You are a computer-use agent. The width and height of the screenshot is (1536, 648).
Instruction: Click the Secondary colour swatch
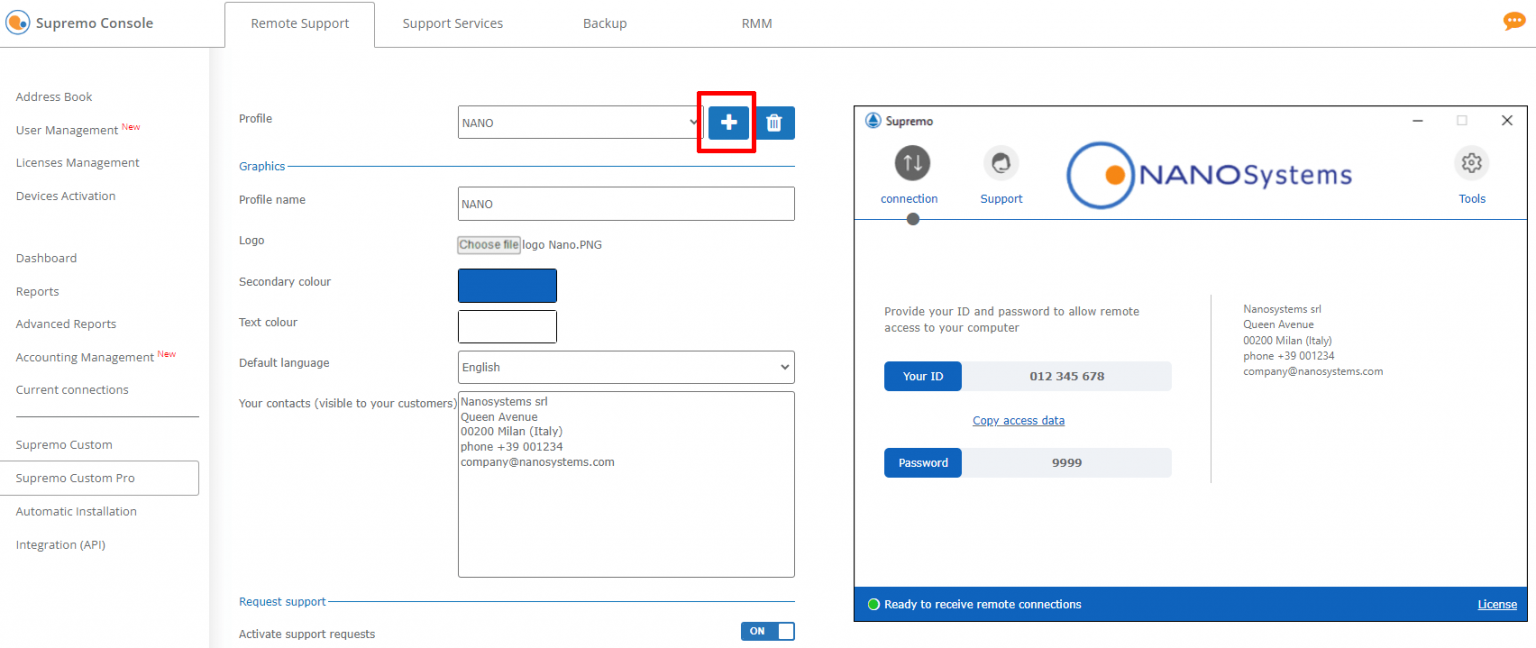coord(507,285)
